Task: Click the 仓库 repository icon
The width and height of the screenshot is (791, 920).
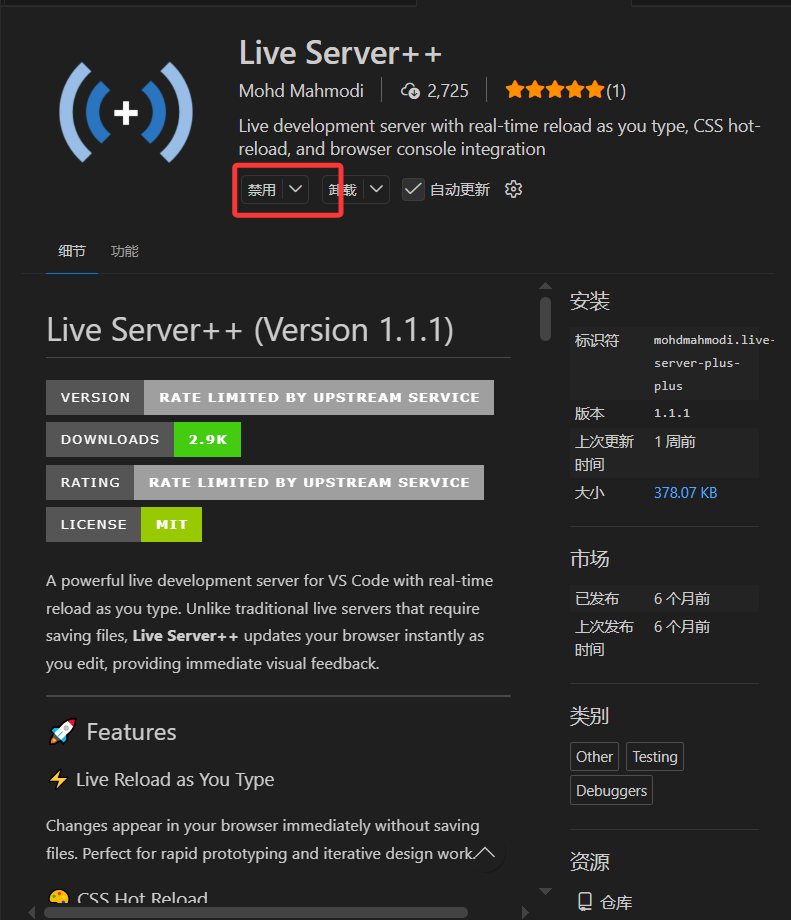Action: pos(585,902)
